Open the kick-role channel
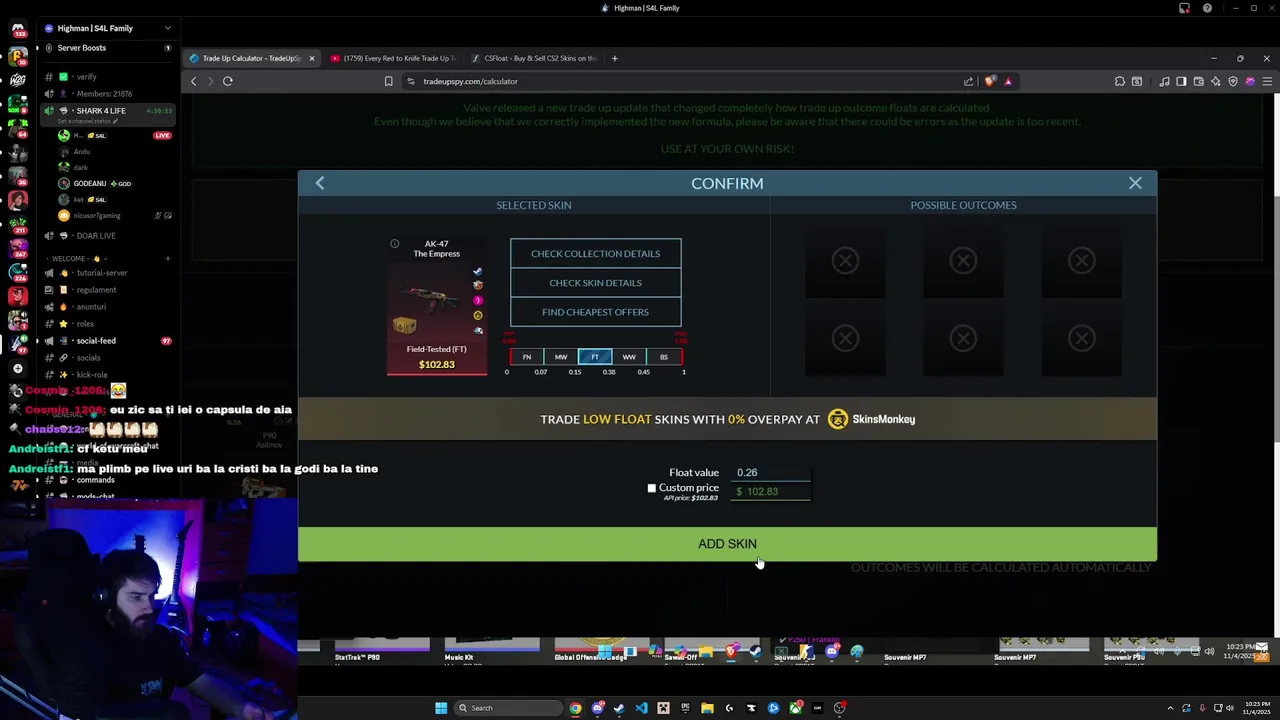Viewport: 1280px width, 720px height. tap(108, 375)
